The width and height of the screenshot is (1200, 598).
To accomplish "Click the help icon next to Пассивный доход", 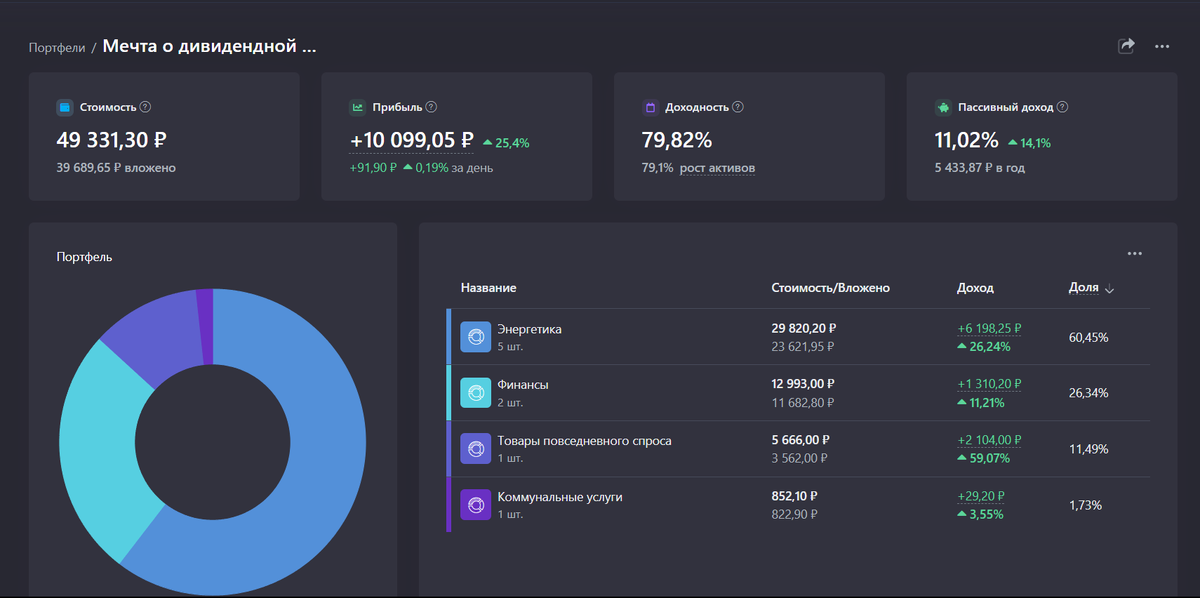I will (1062, 107).
